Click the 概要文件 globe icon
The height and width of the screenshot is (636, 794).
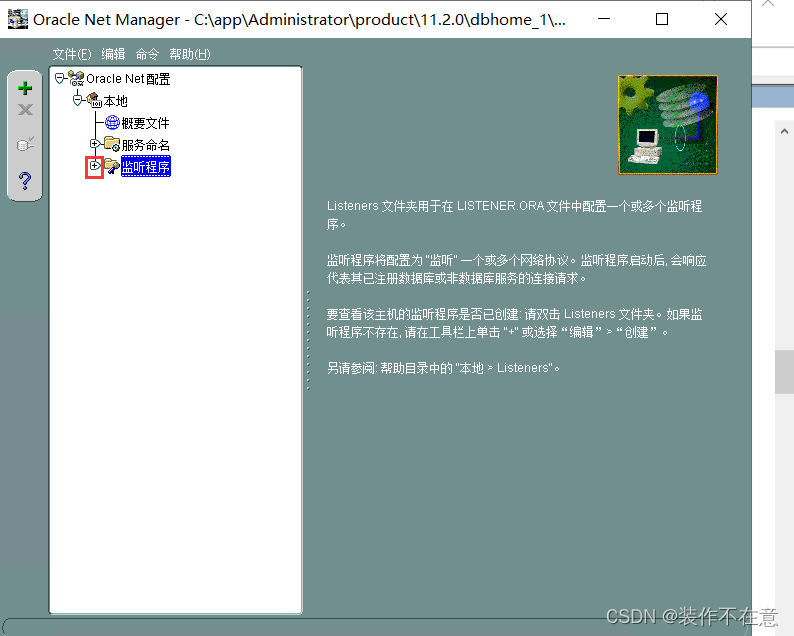[x=112, y=122]
